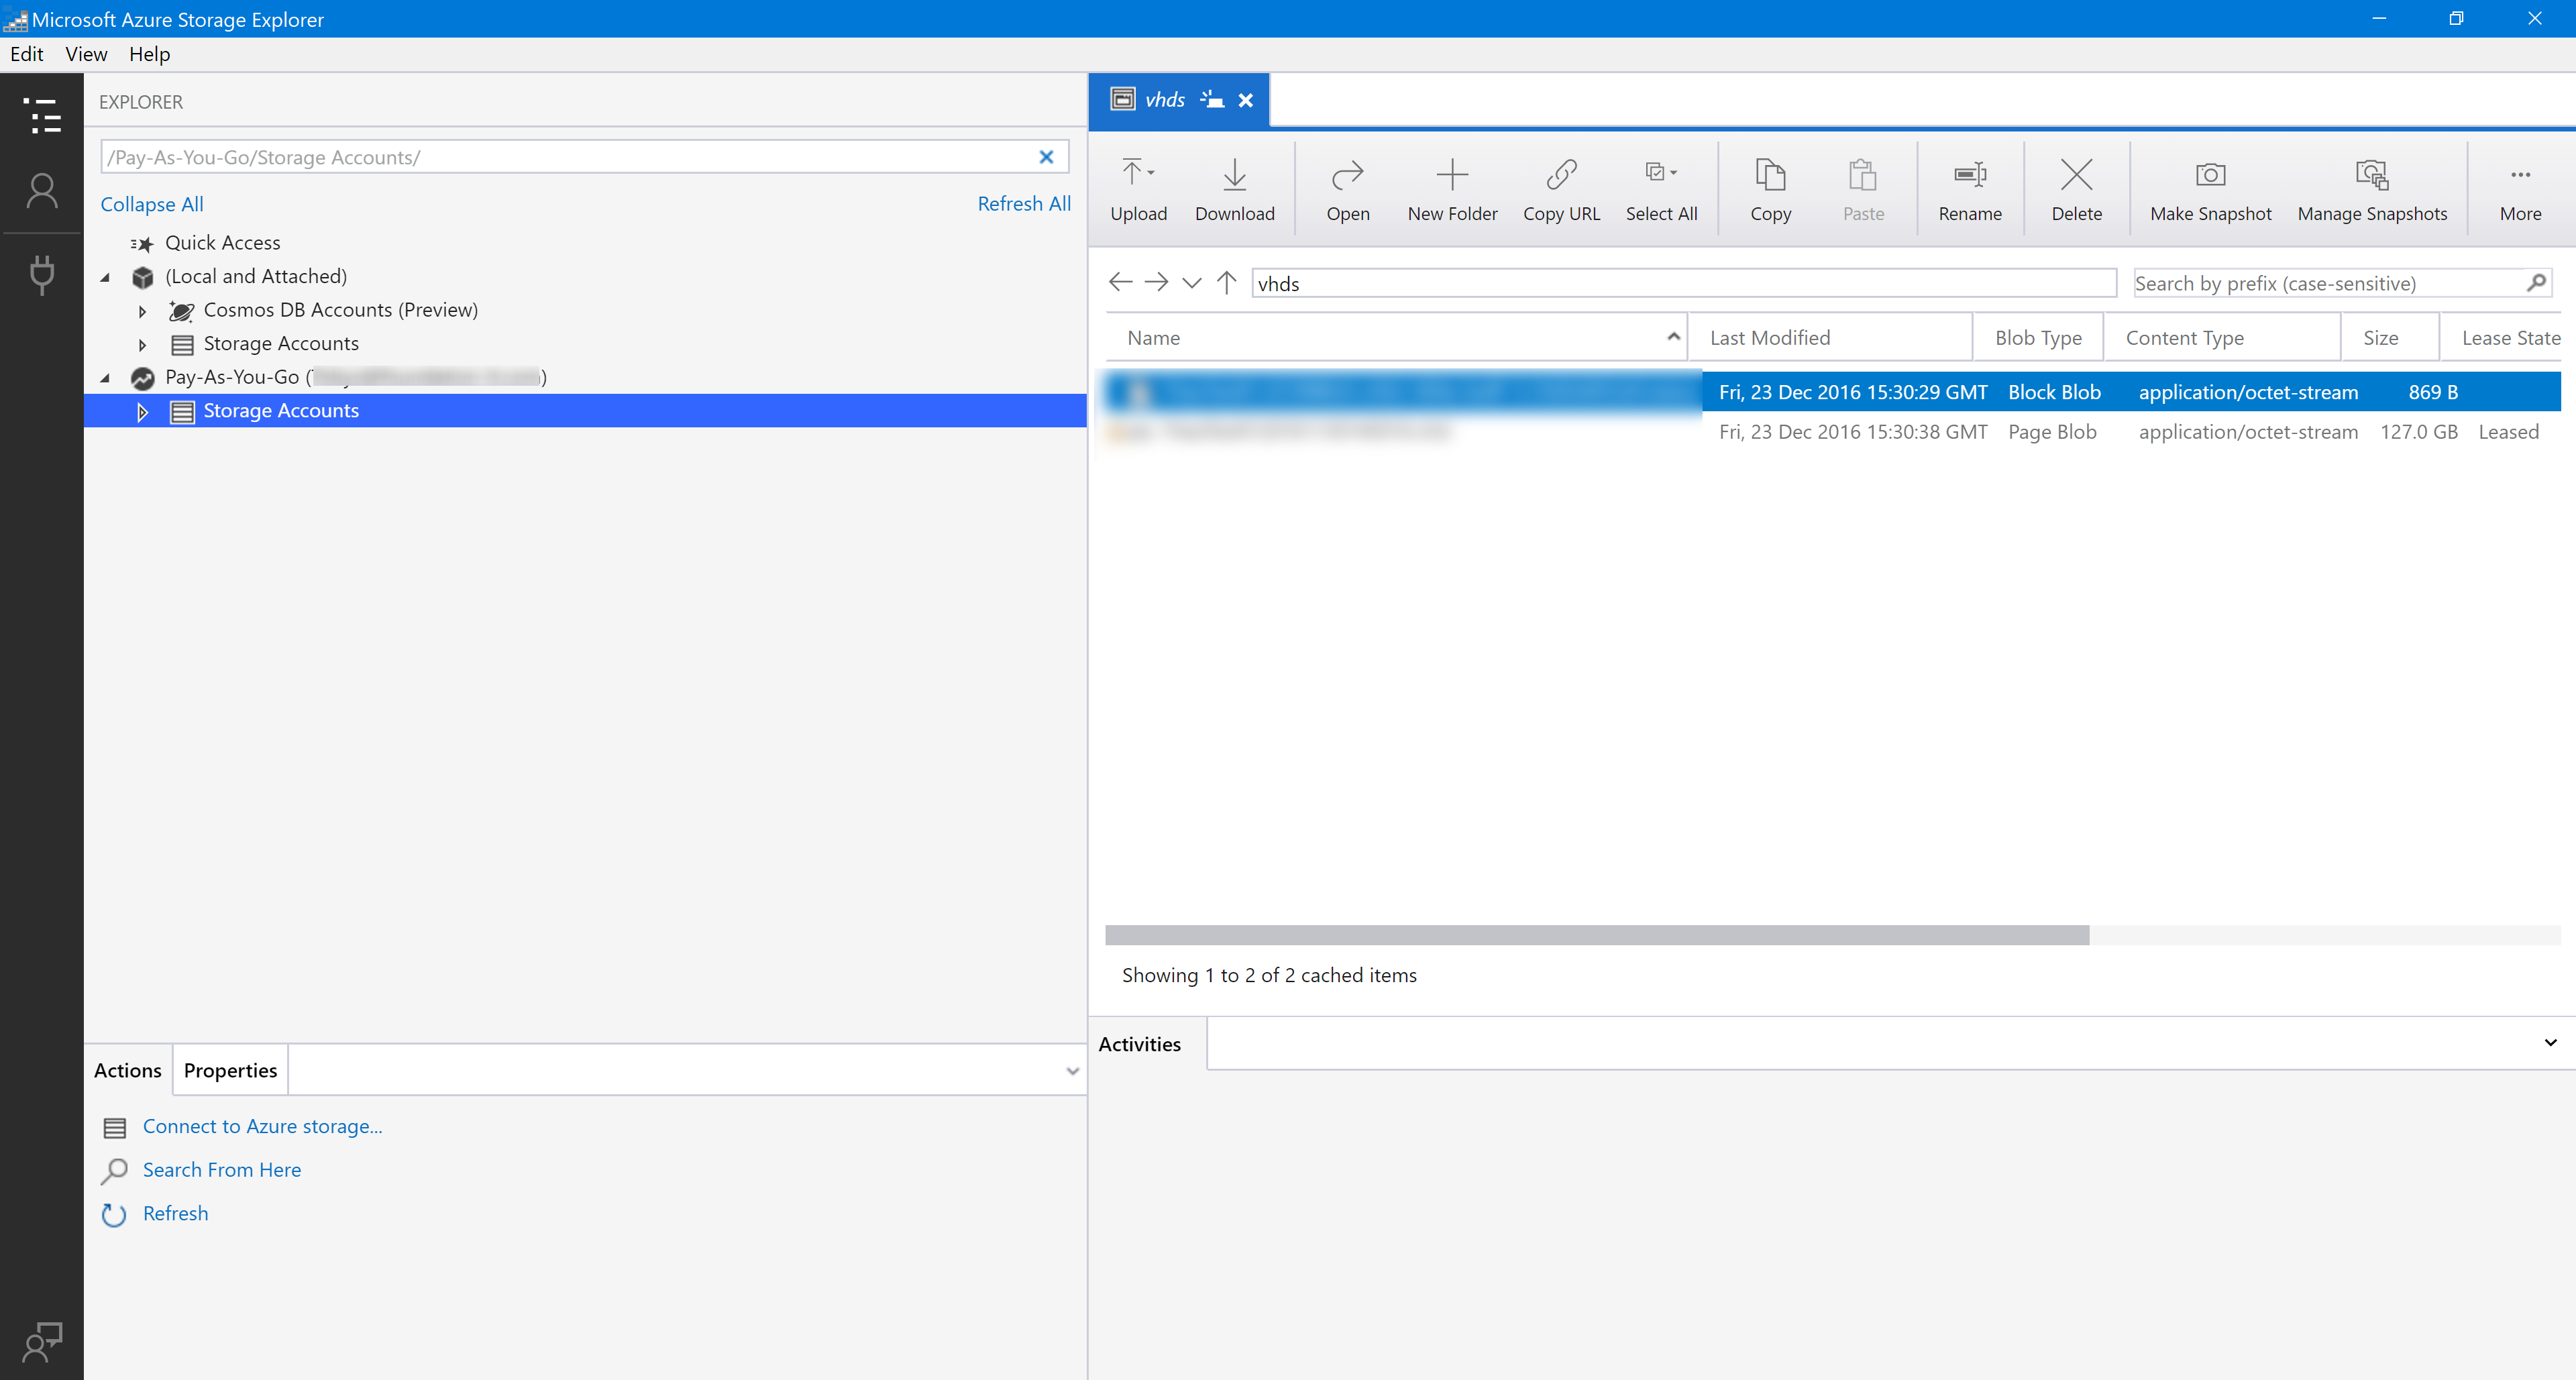Open the More options ellipsis
This screenshot has height=1380, width=2576.
(2520, 190)
